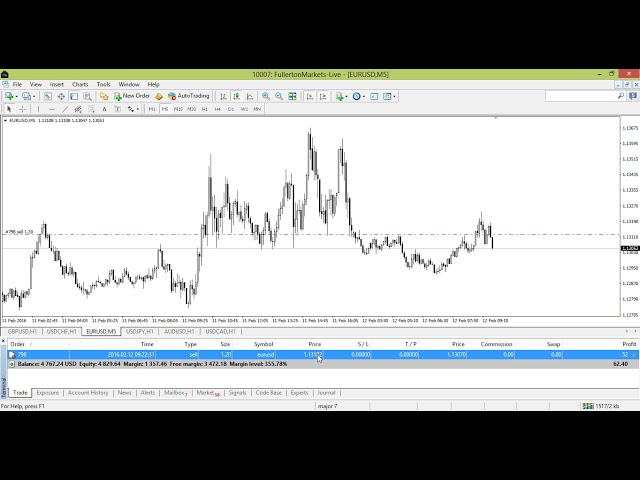Sort trades by Profit column header

[629, 344]
